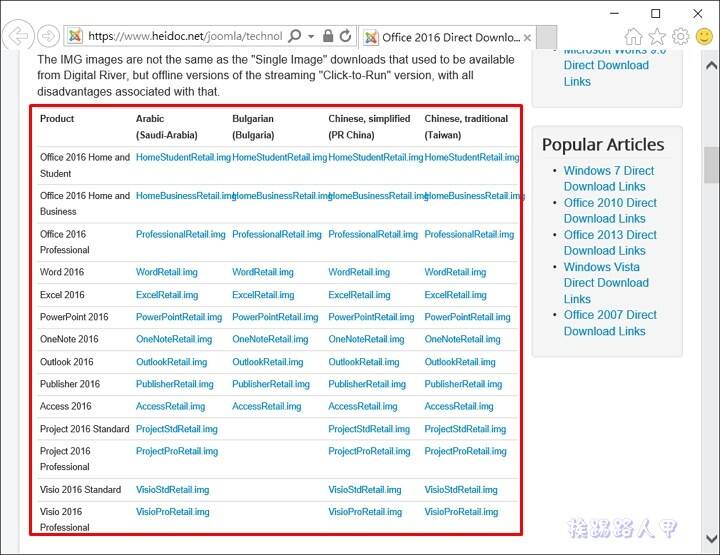Download Chinese traditional PowerPointRetail.img
This screenshot has width=720, height=555.
pos(467,317)
